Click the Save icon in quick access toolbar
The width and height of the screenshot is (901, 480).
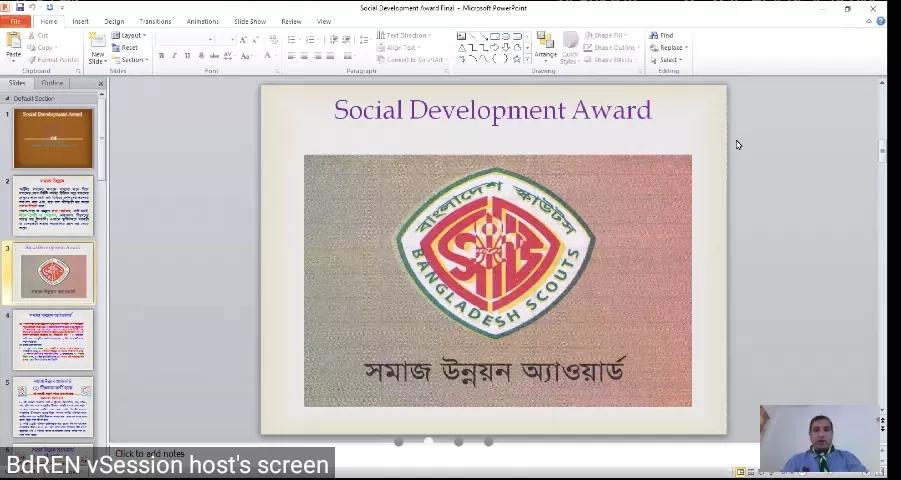point(19,7)
